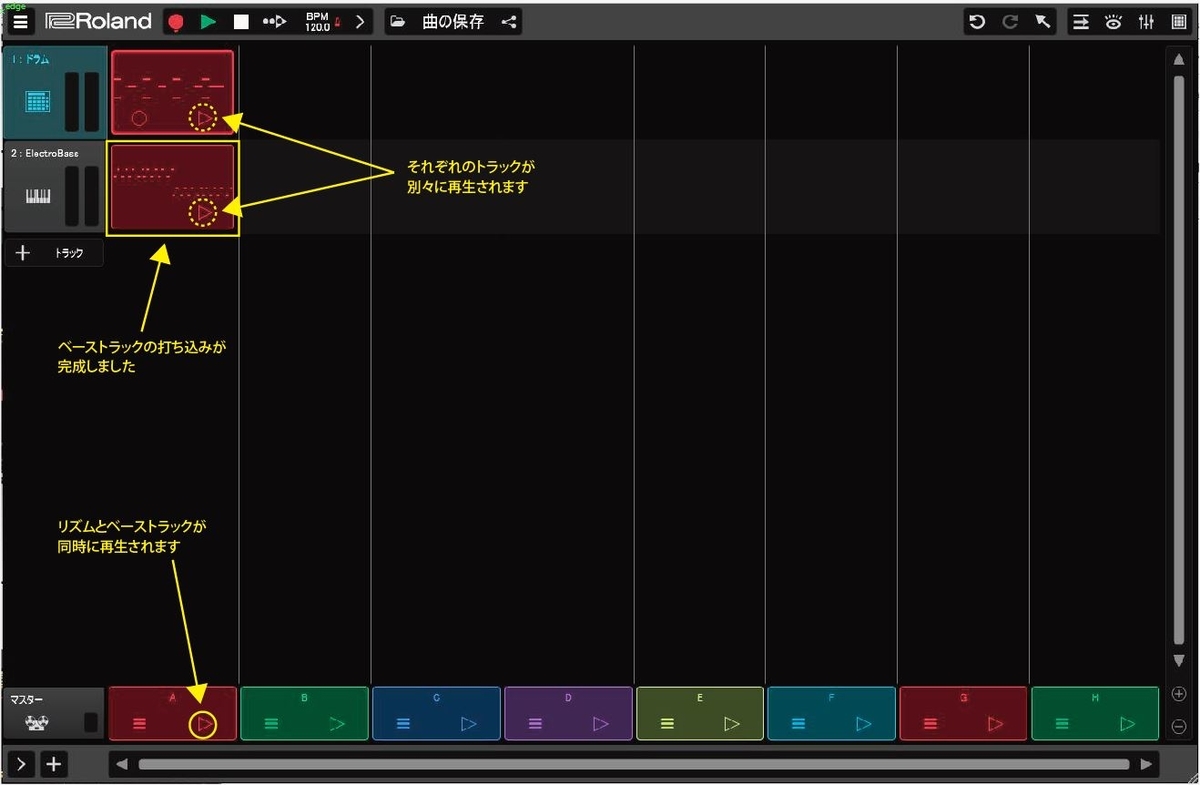Open scene G options menu
The width and height of the screenshot is (1200, 785).
931,723
